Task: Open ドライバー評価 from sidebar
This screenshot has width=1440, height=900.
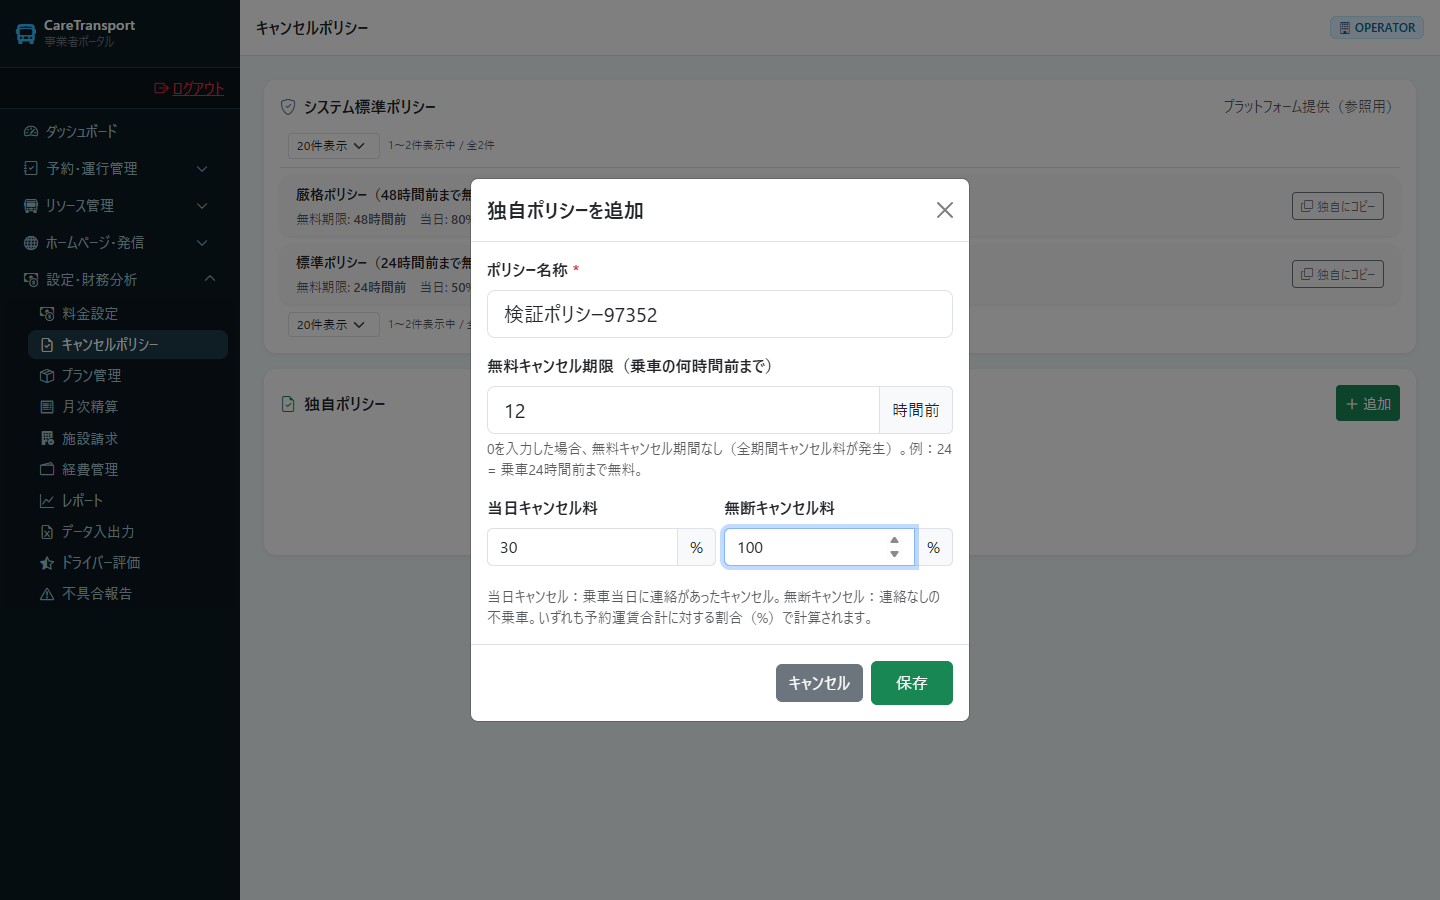Action: click(x=128, y=562)
